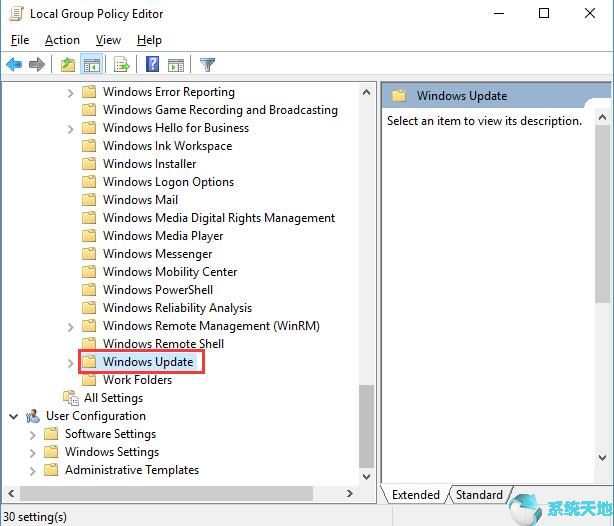Click the Windows Error Reporting folder icon
This screenshot has width=614, height=526.
pyautogui.click(x=89, y=92)
